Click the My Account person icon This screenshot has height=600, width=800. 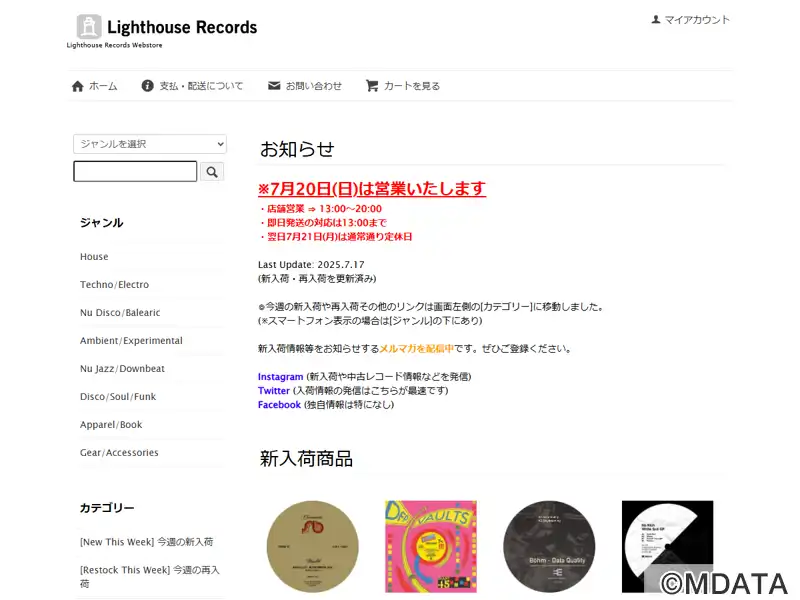click(x=656, y=19)
